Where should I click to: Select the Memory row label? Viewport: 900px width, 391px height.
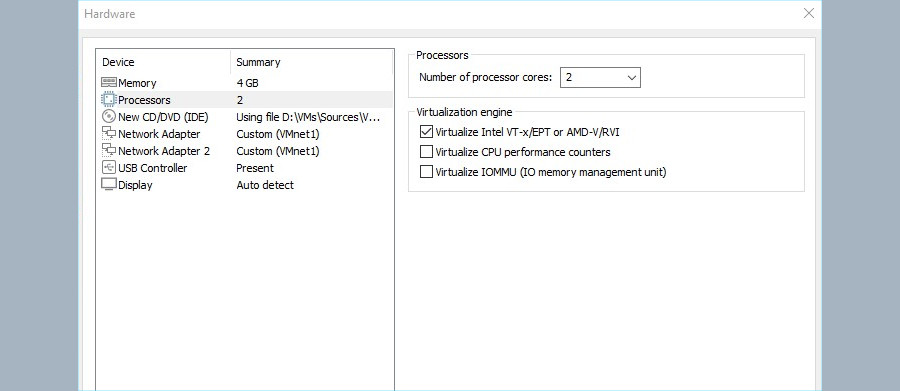[x=137, y=83]
